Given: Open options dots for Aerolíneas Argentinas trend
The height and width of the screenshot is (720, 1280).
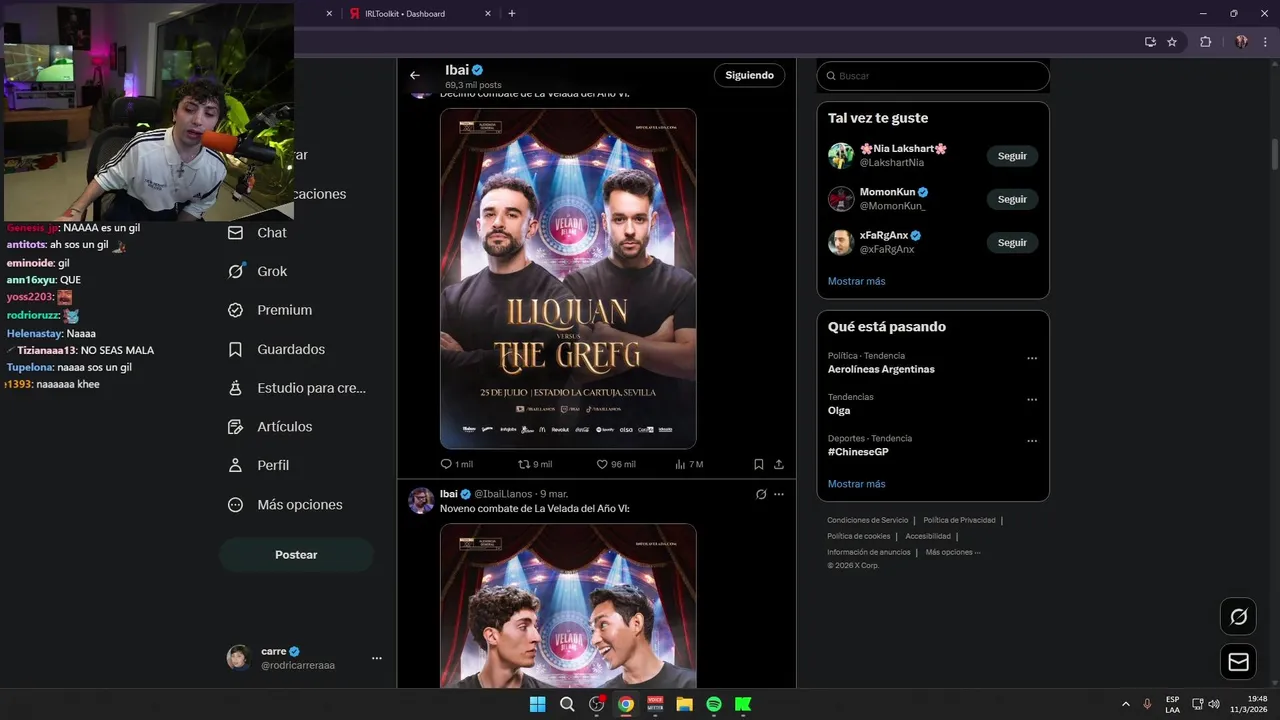Looking at the screenshot, I should point(1032,358).
